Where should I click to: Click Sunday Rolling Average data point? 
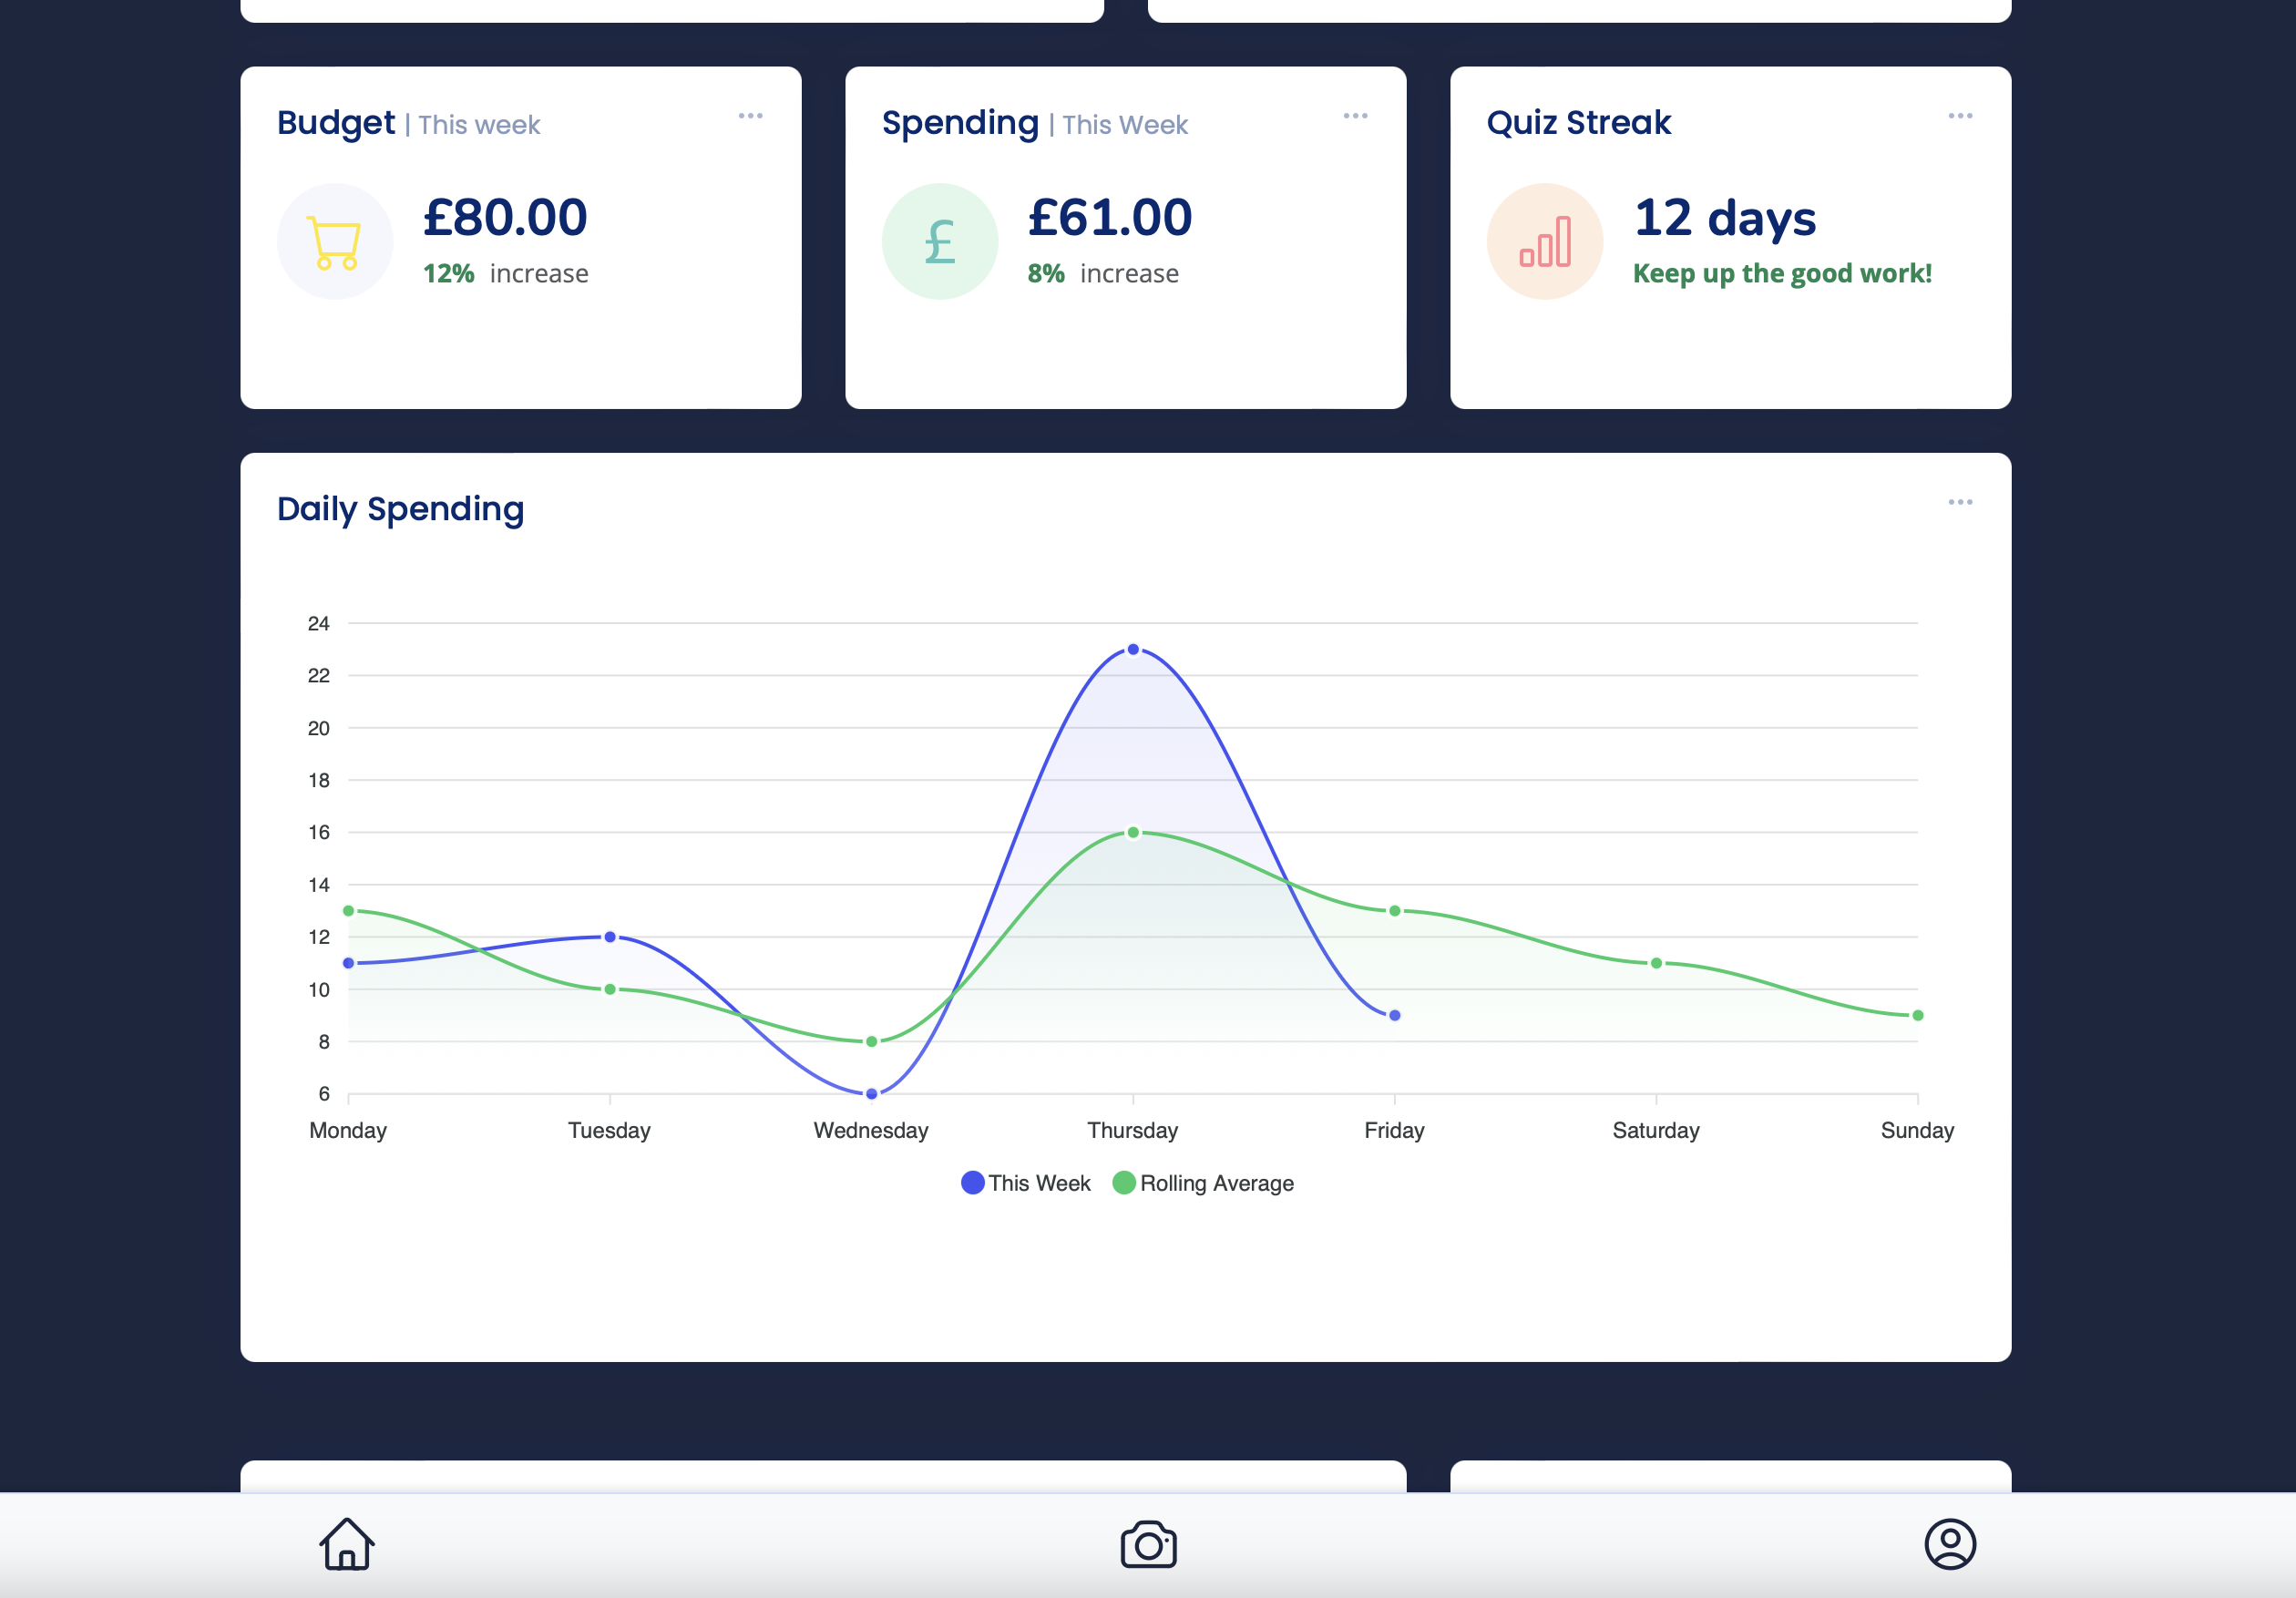[x=1917, y=1016]
